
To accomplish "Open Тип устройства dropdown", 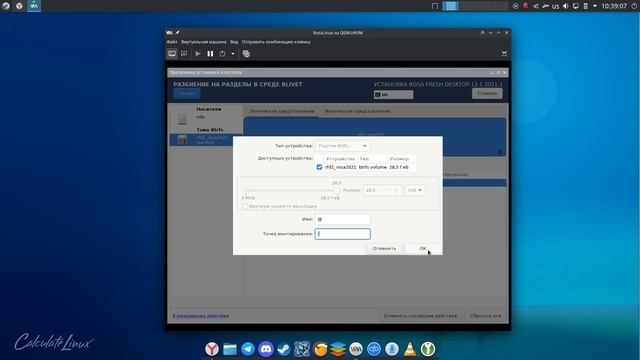I will [342, 146].
